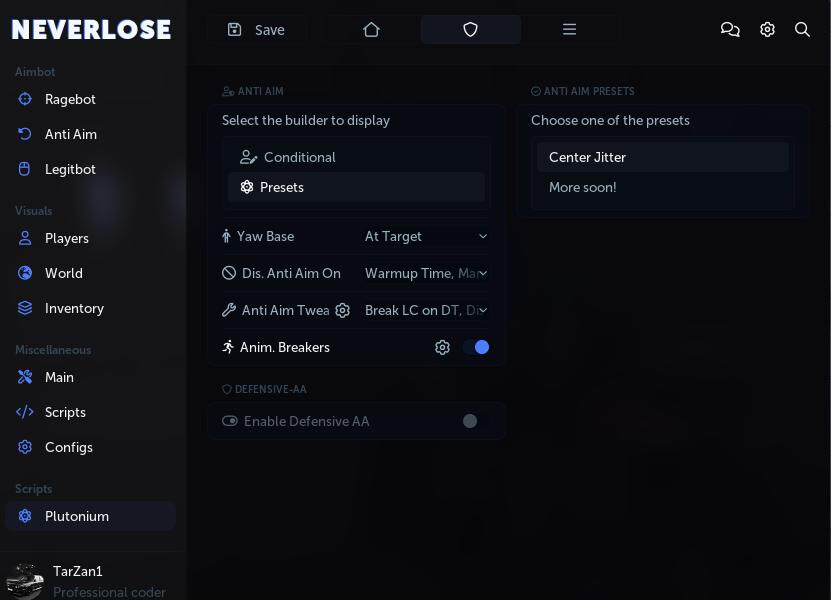The image size is (831, 600).
Task: Open settings gear in top bar
Action: click(767, 30)
